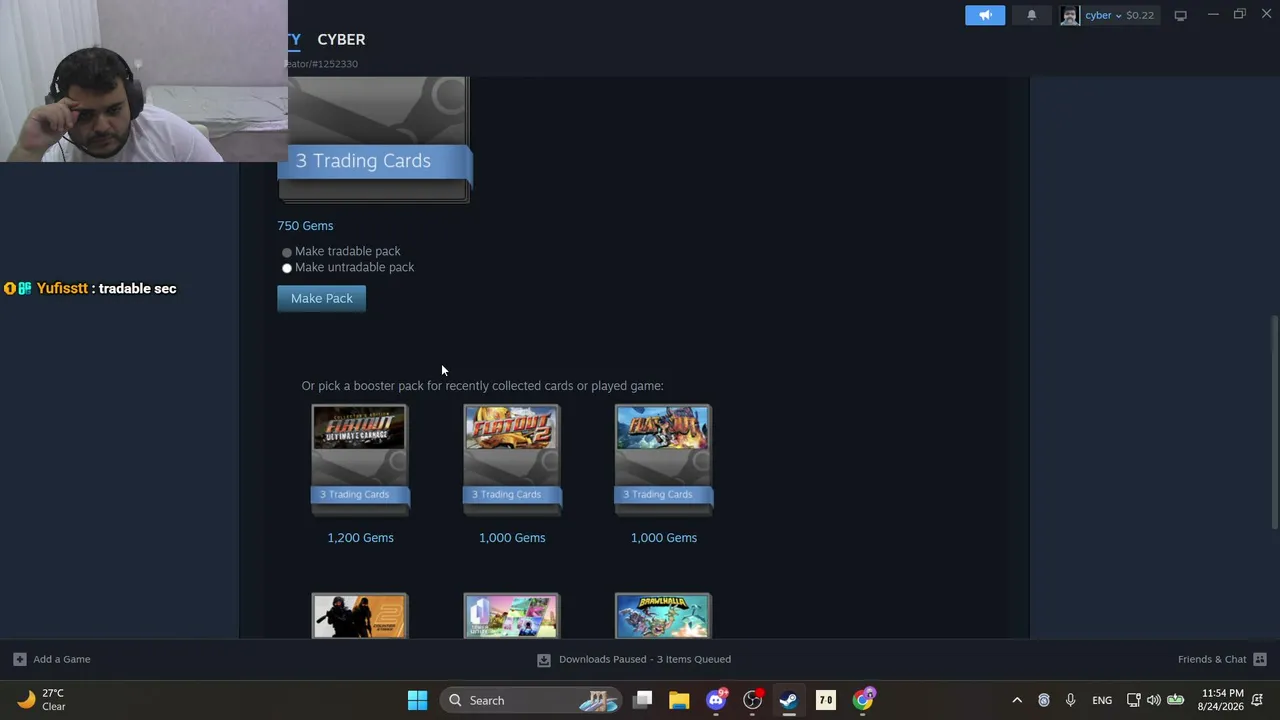The width and height of the screenshot is (1280, 720).
Task: Open the Windows Start menu
Action: pyautogui.click(x=418, y=700)
